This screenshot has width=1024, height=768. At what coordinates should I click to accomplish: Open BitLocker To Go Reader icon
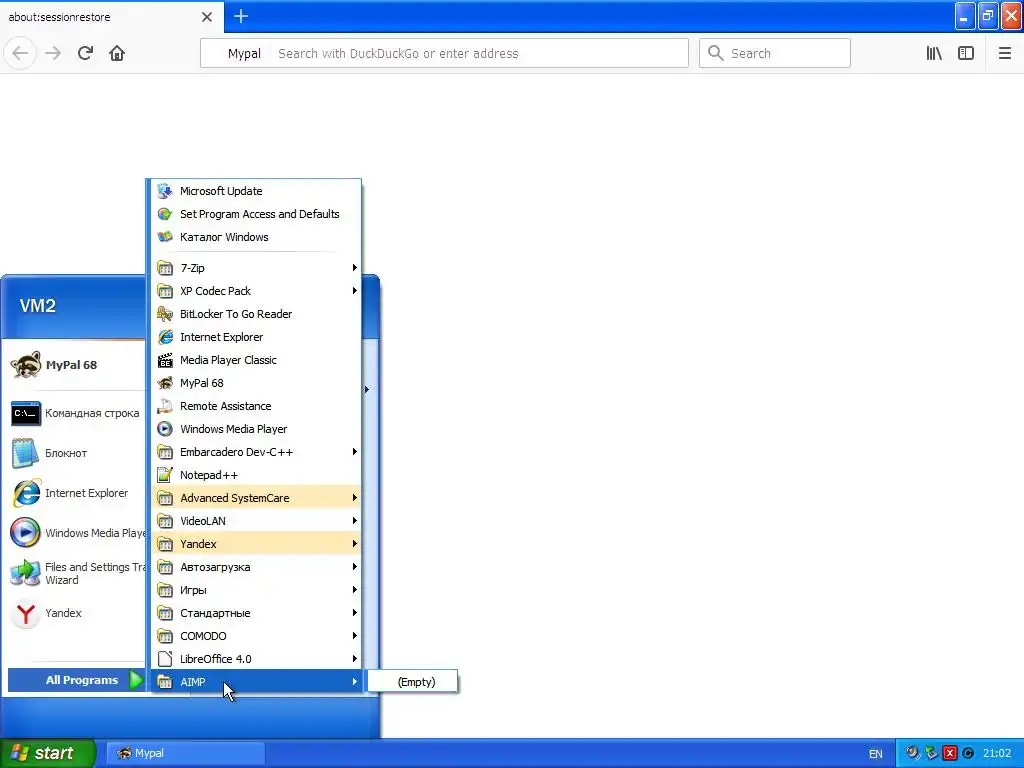coord(165,314)
